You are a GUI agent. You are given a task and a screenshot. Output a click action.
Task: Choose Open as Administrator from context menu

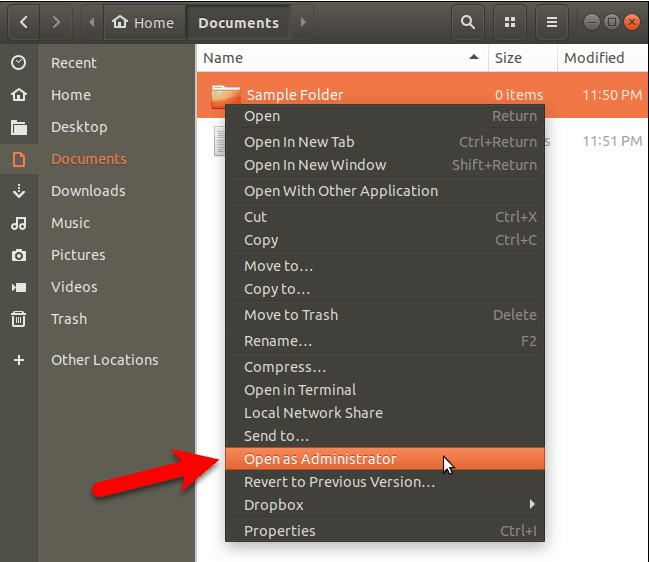[320, 459]
